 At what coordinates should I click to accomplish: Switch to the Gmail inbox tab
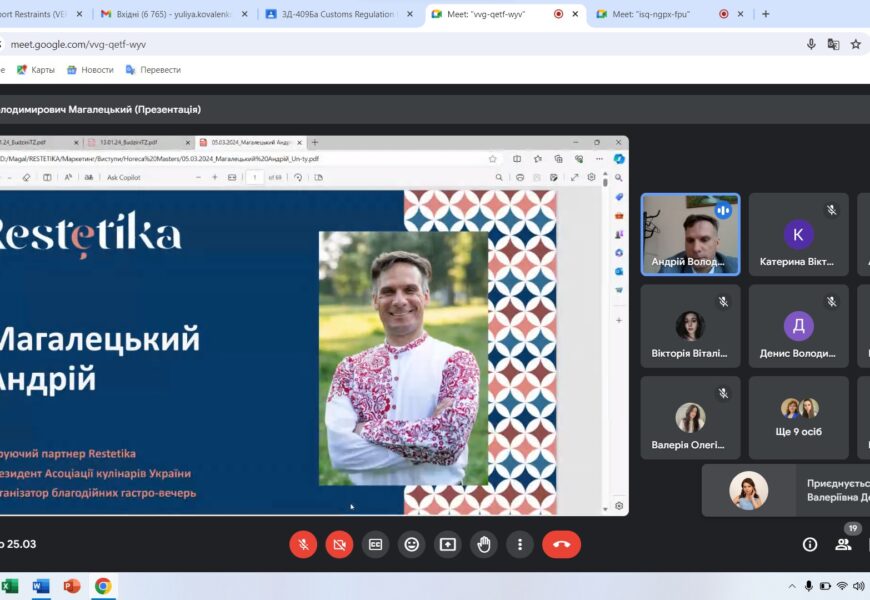click(x=170, y=14)
